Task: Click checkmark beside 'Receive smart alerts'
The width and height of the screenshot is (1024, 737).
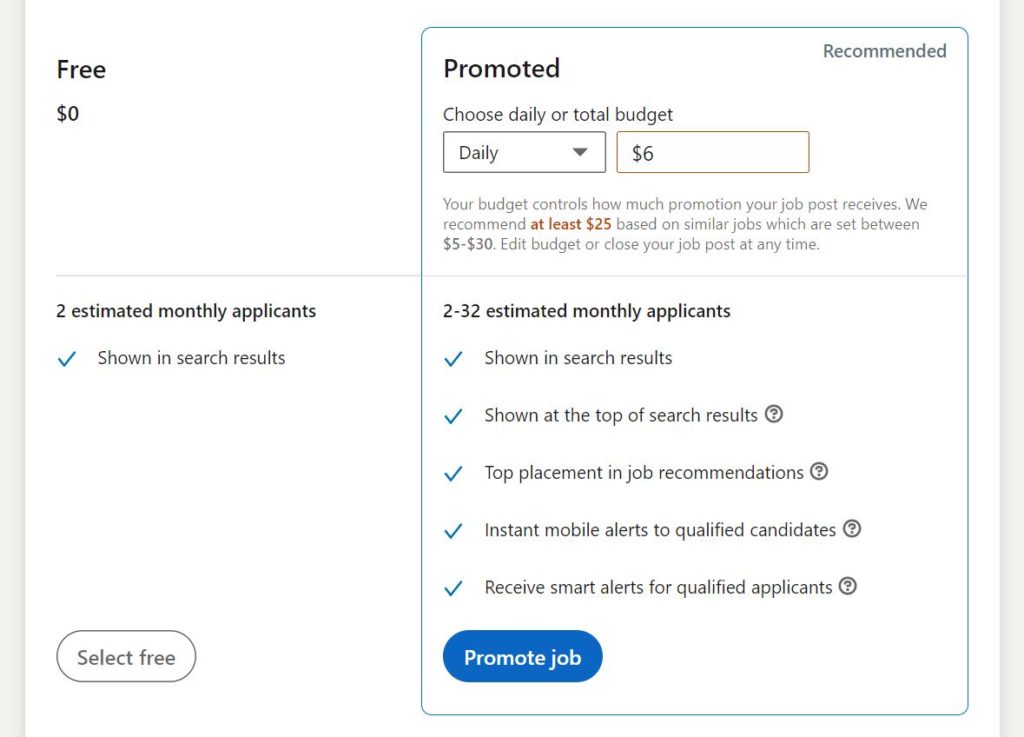Action: [x=453, y=589]
